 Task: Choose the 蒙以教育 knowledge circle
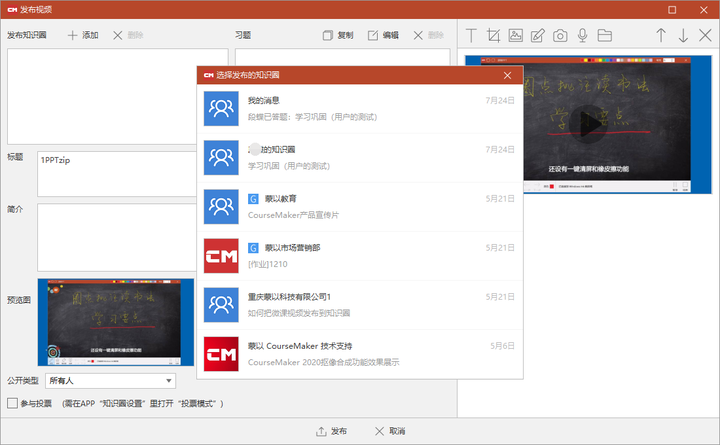point(360,207)
